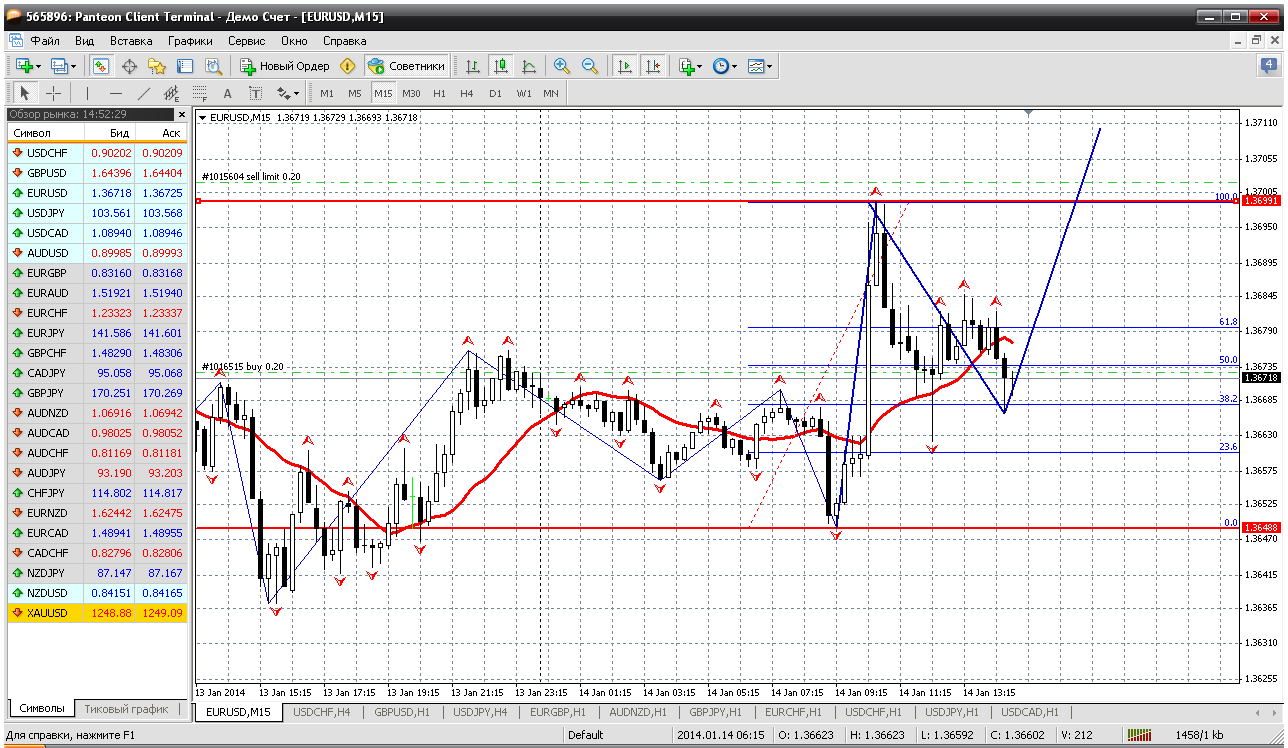Open the Графики menu
Image resolution: width=1288 pixels, height=748 pixels.
coord(190,41)
